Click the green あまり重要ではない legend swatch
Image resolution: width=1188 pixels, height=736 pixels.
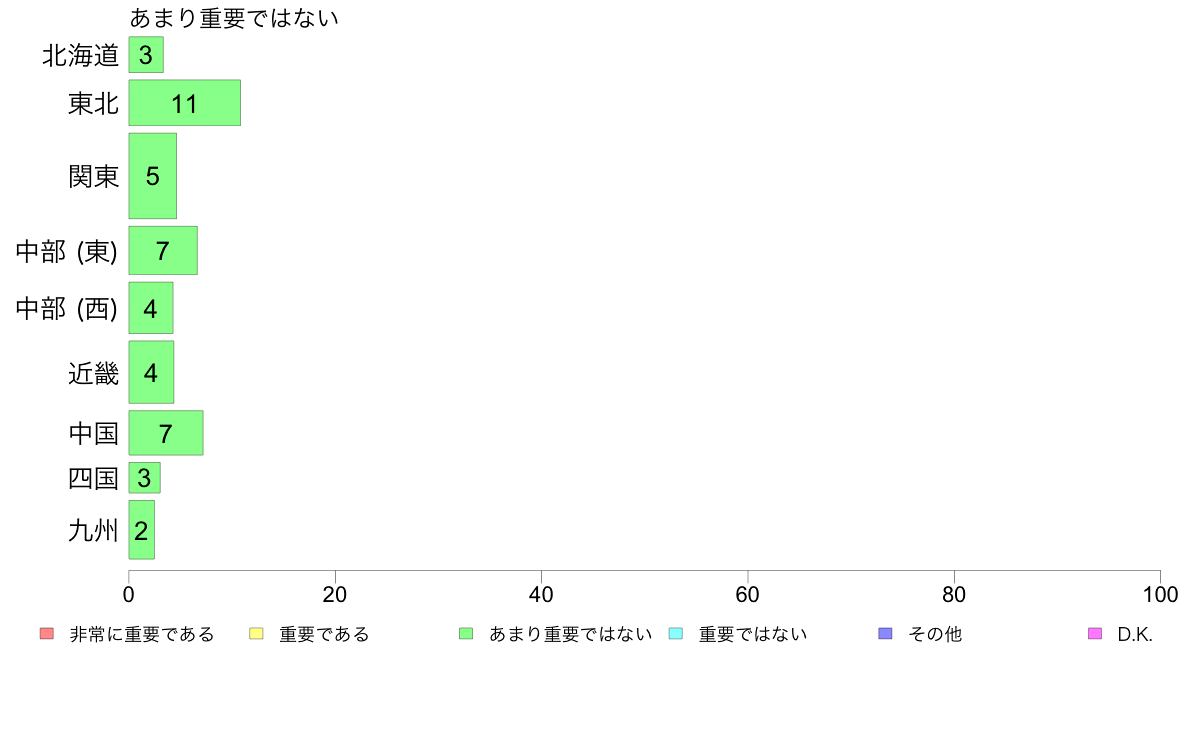466,634
